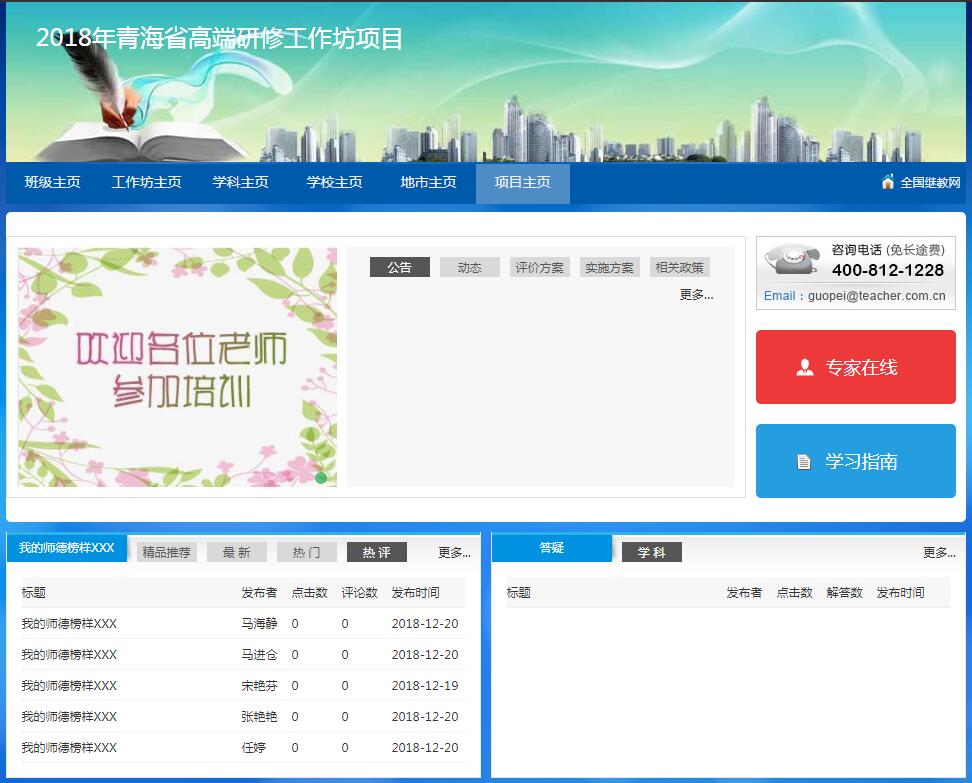Viewport: 972px width, 783px height.
Task: Open the 我的师德榜样XXX post by 马进仓
Action: (x=69, y=655)
